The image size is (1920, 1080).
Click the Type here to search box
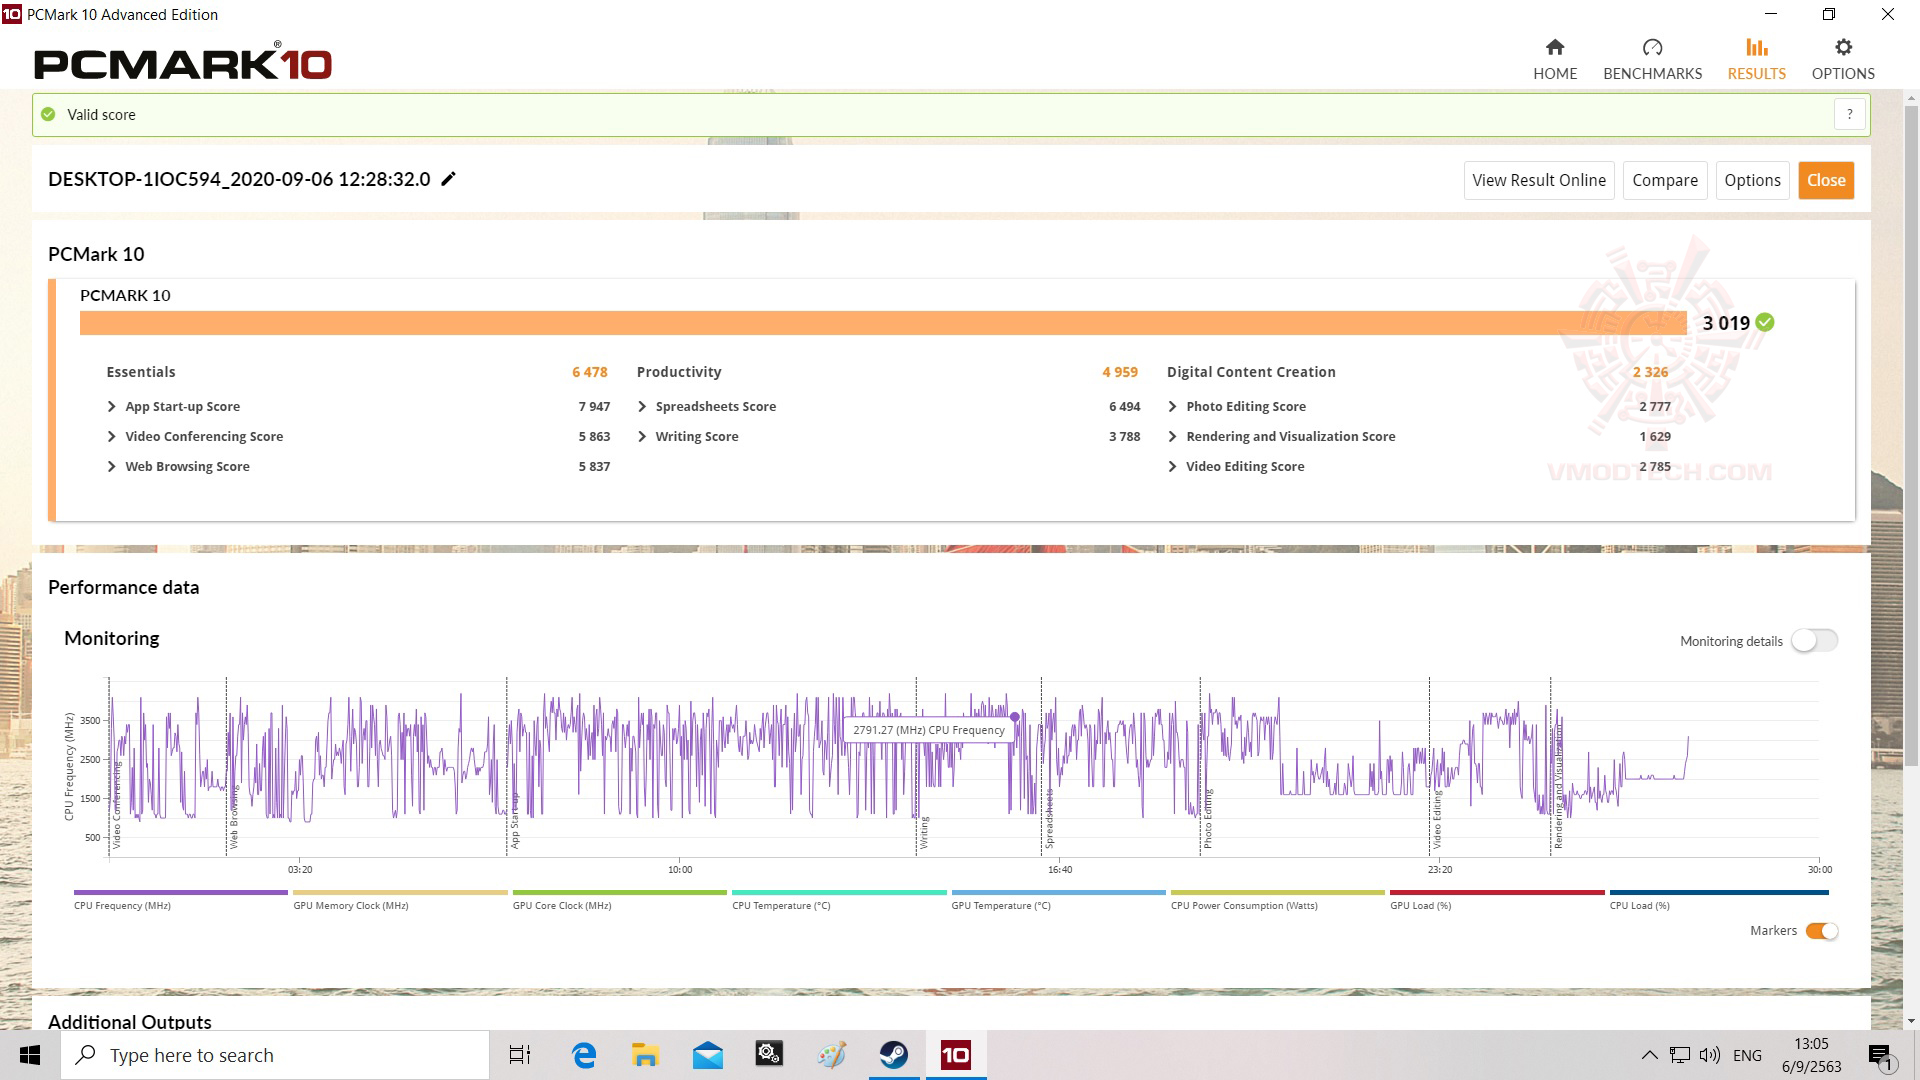click(x=275, y=1055)
